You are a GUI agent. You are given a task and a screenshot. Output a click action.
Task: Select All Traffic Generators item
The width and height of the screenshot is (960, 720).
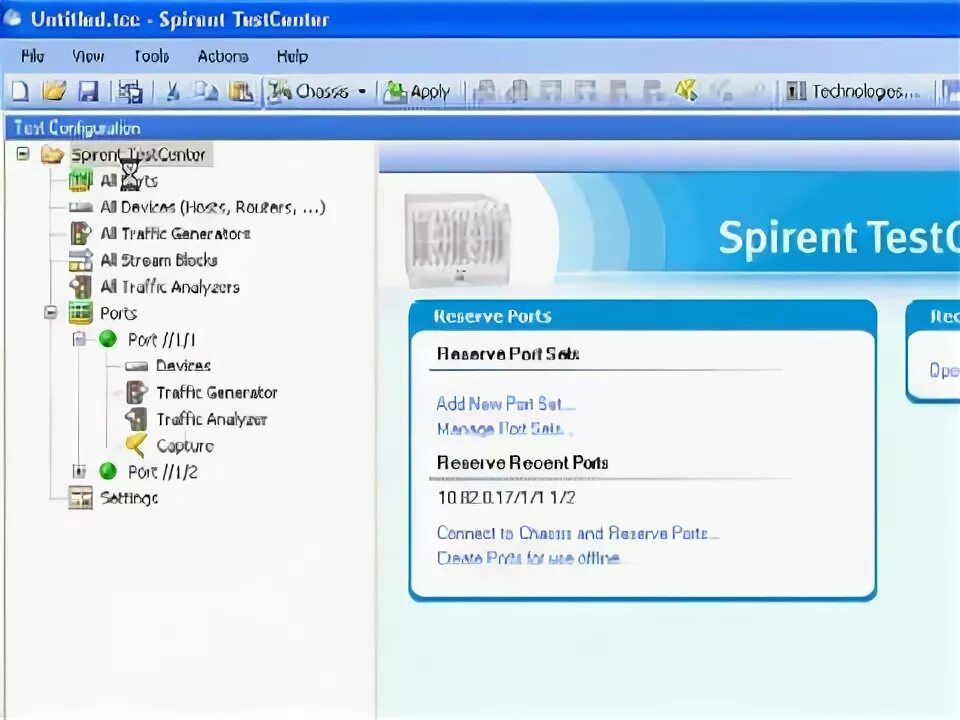point(175,233)
